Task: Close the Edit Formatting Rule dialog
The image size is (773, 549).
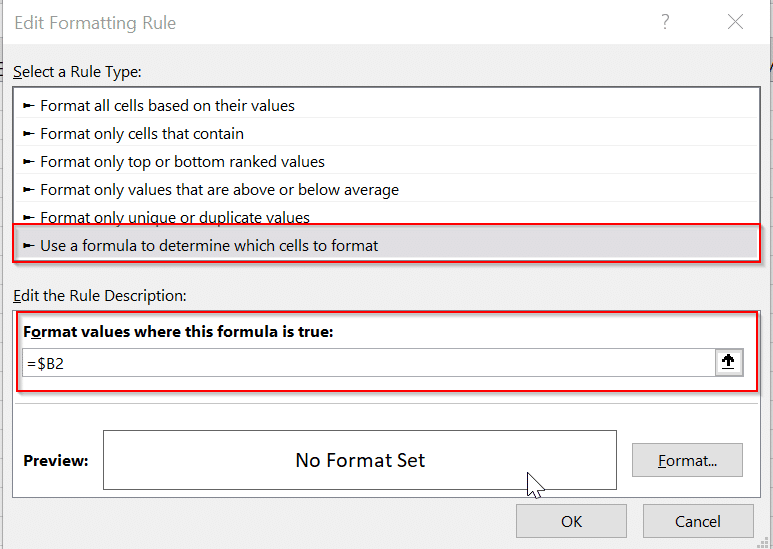Action: pos(736,22)
